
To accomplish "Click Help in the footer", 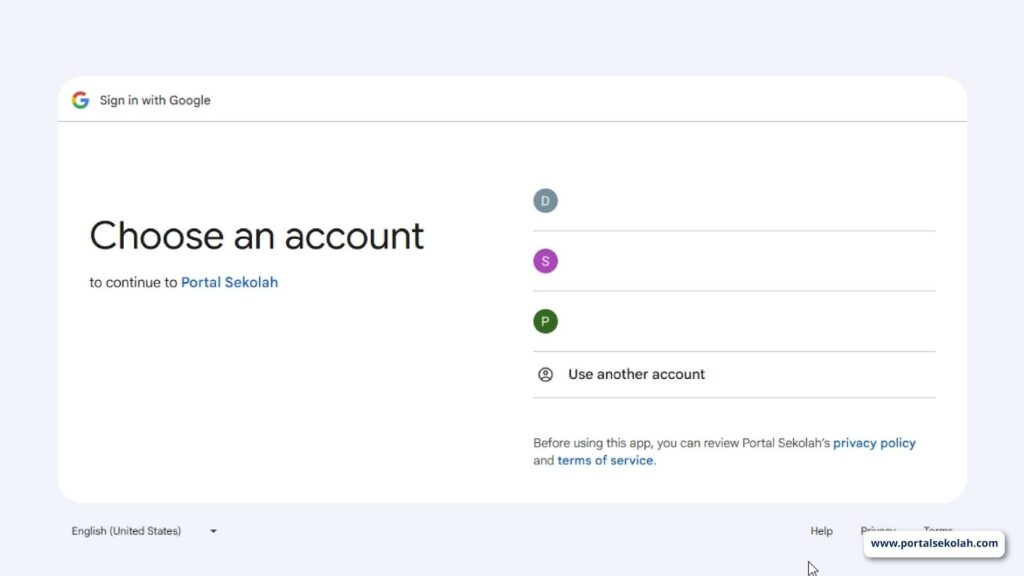I will point(821,532).
